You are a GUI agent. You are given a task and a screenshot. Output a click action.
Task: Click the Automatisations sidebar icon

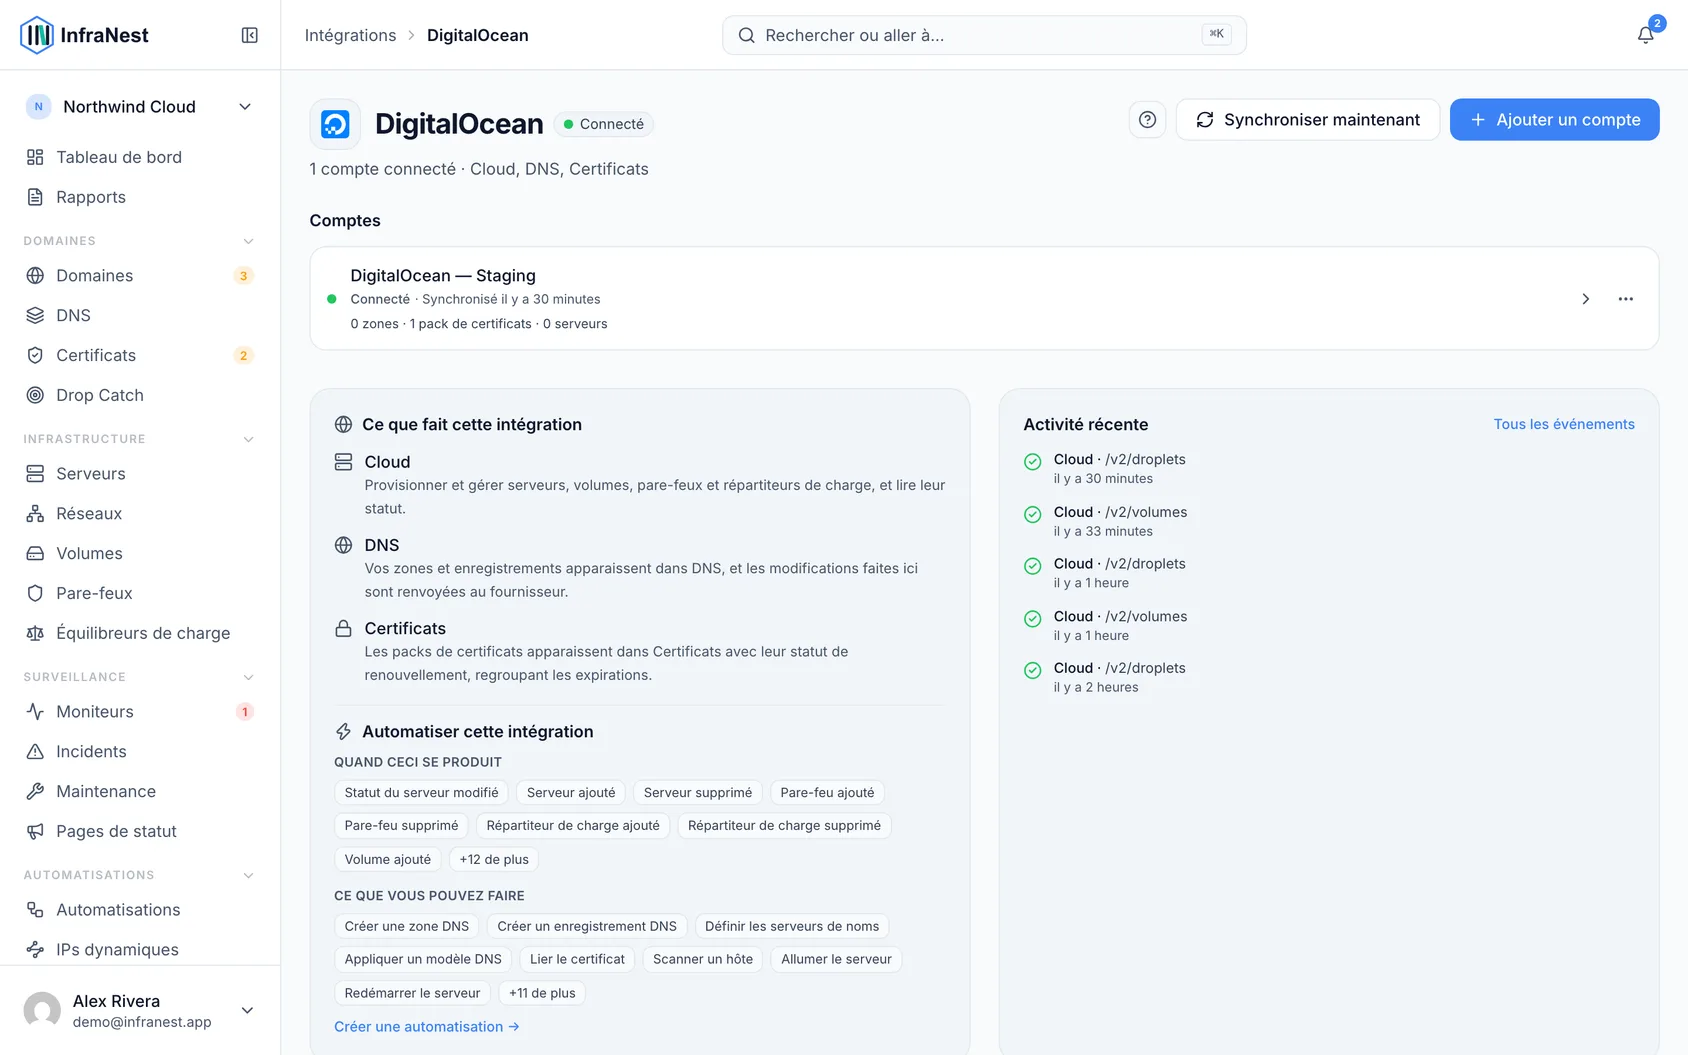[35, 909]
